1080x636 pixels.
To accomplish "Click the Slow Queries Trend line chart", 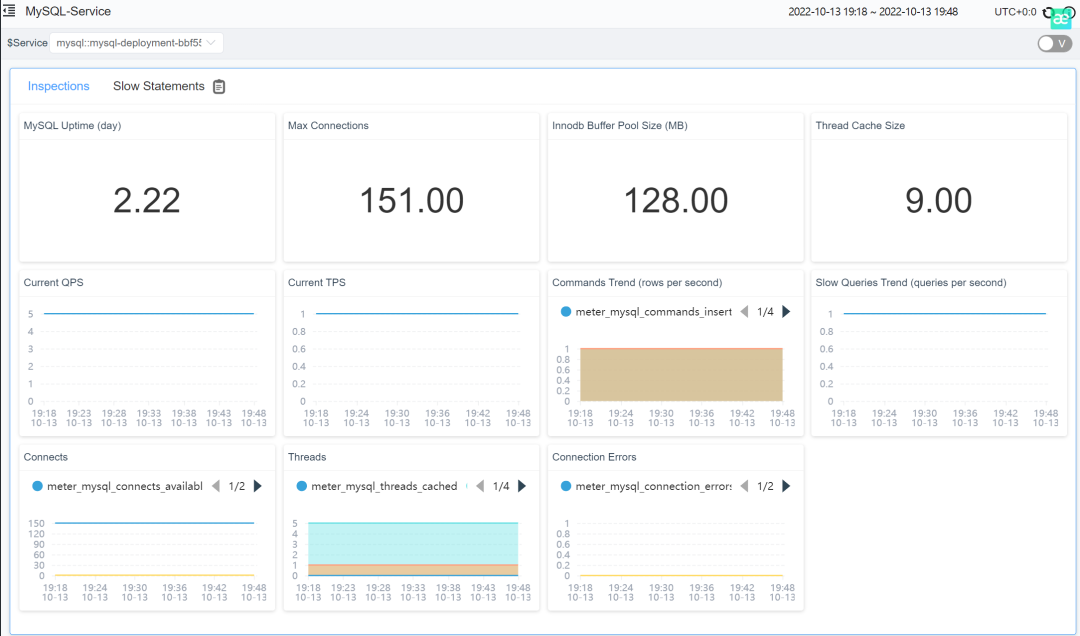I will 939,365.
